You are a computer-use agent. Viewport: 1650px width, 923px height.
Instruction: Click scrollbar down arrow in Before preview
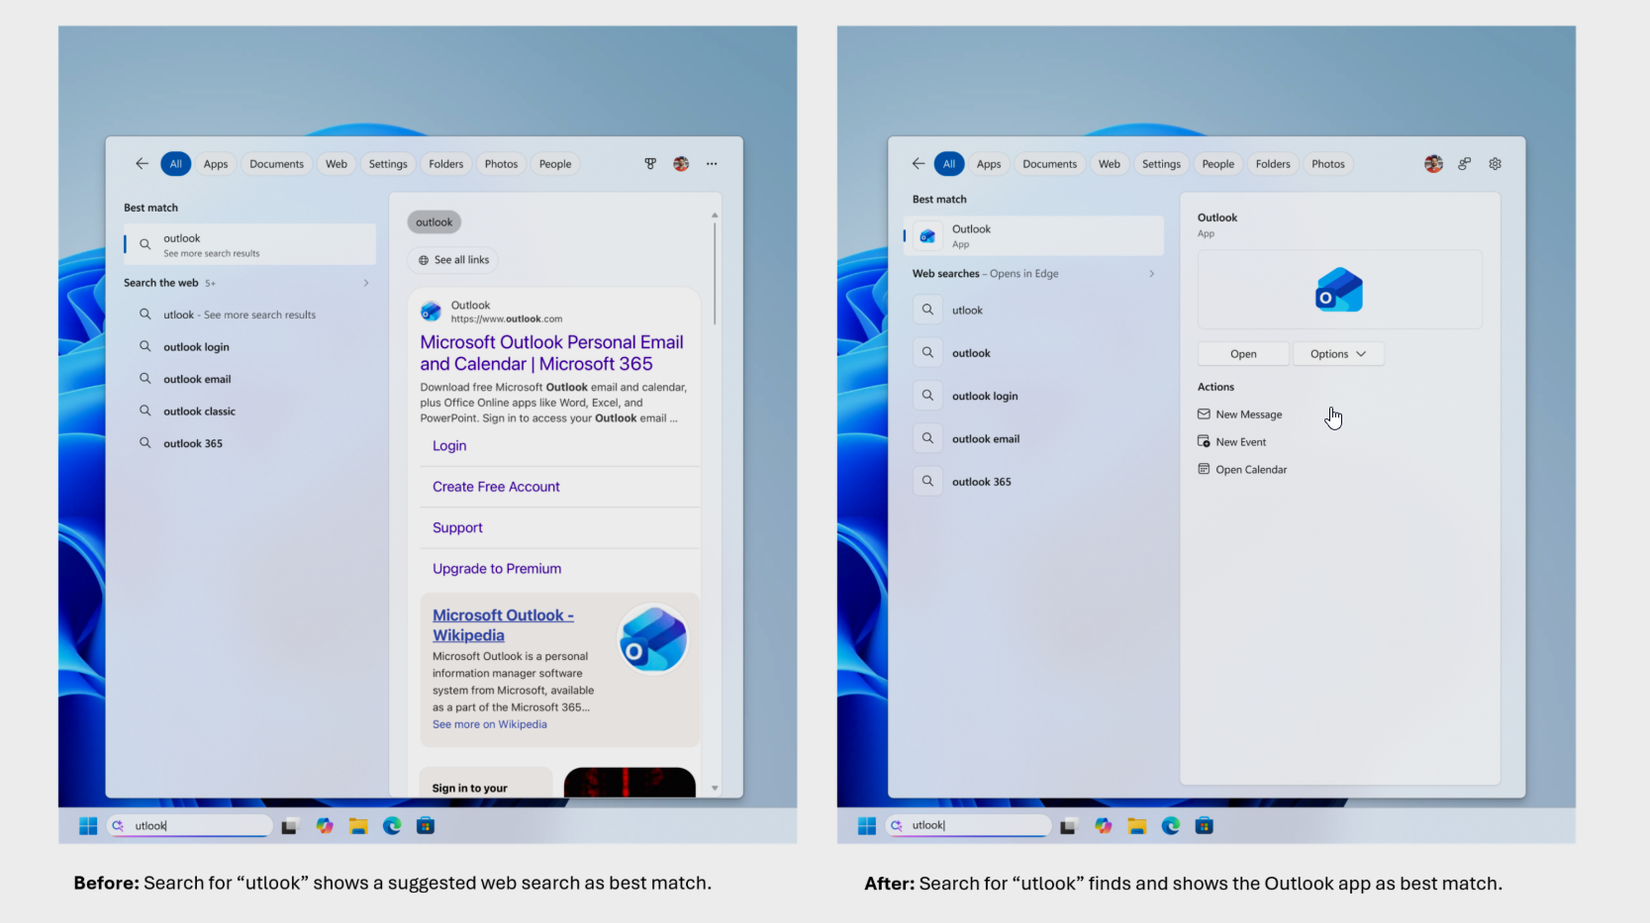click(x=714, y=788)
